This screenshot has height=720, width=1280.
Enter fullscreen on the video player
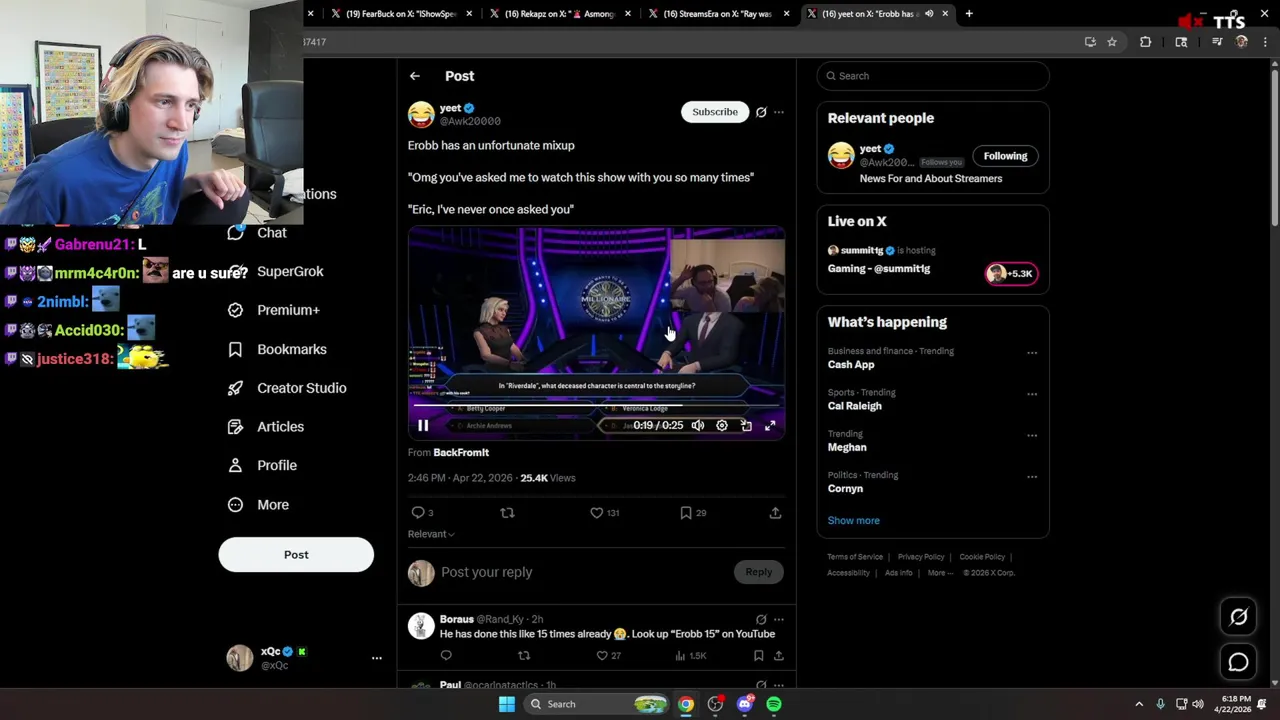[770, 426]
